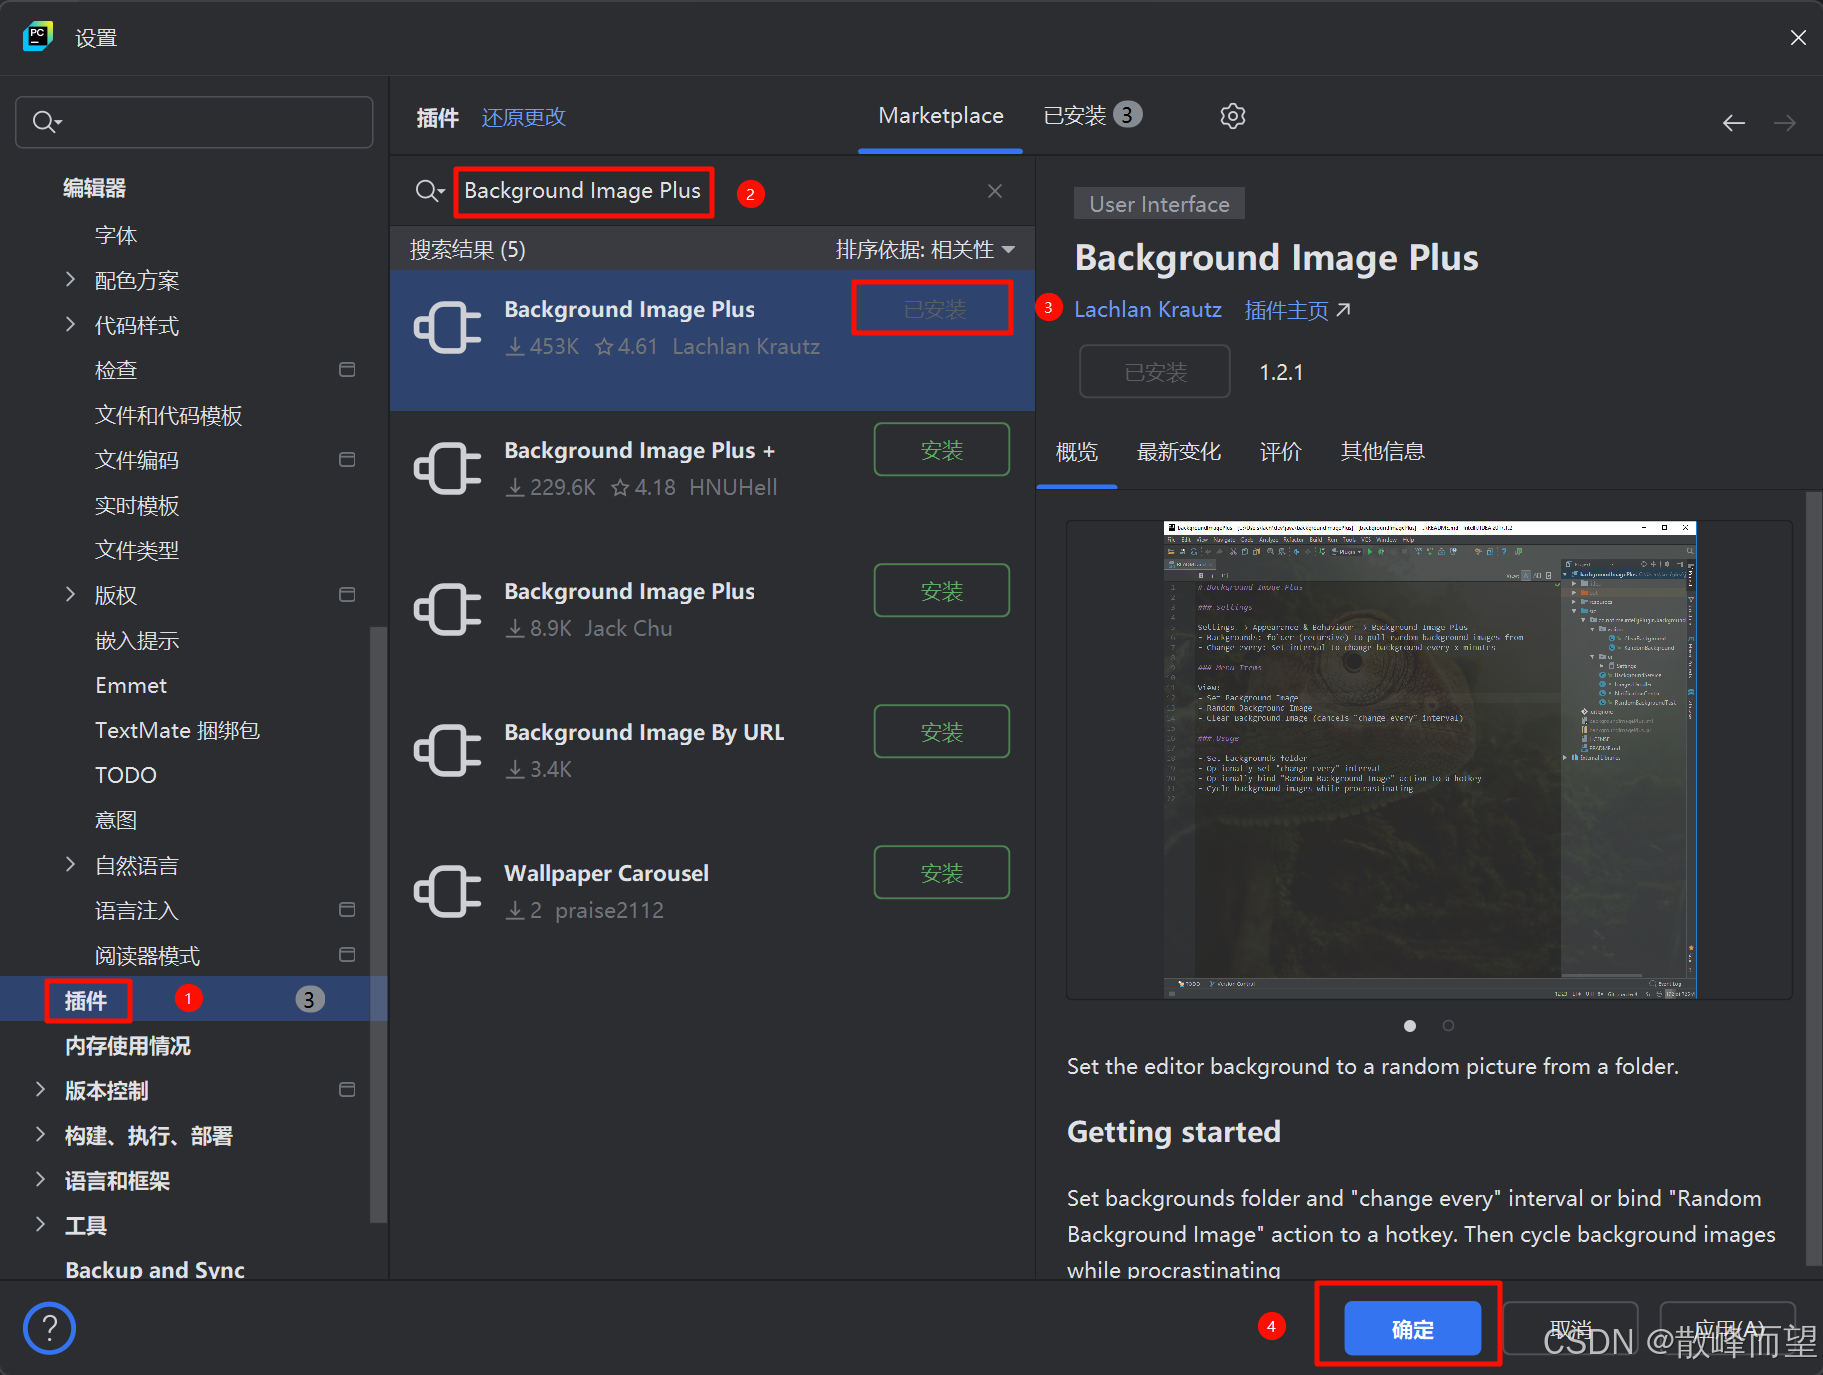
Task: Expand the 自然语言 tree node
Action: tap(70, 864)
